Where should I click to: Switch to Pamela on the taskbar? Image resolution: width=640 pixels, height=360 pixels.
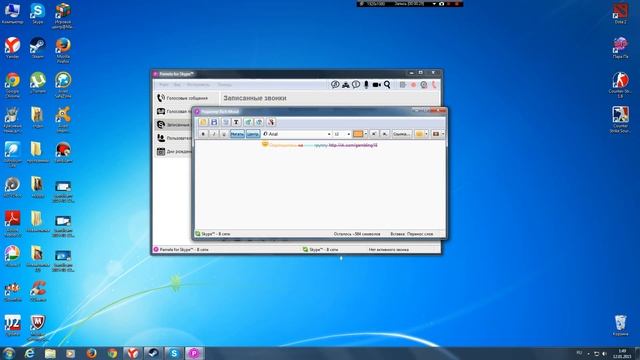[194, 353]
